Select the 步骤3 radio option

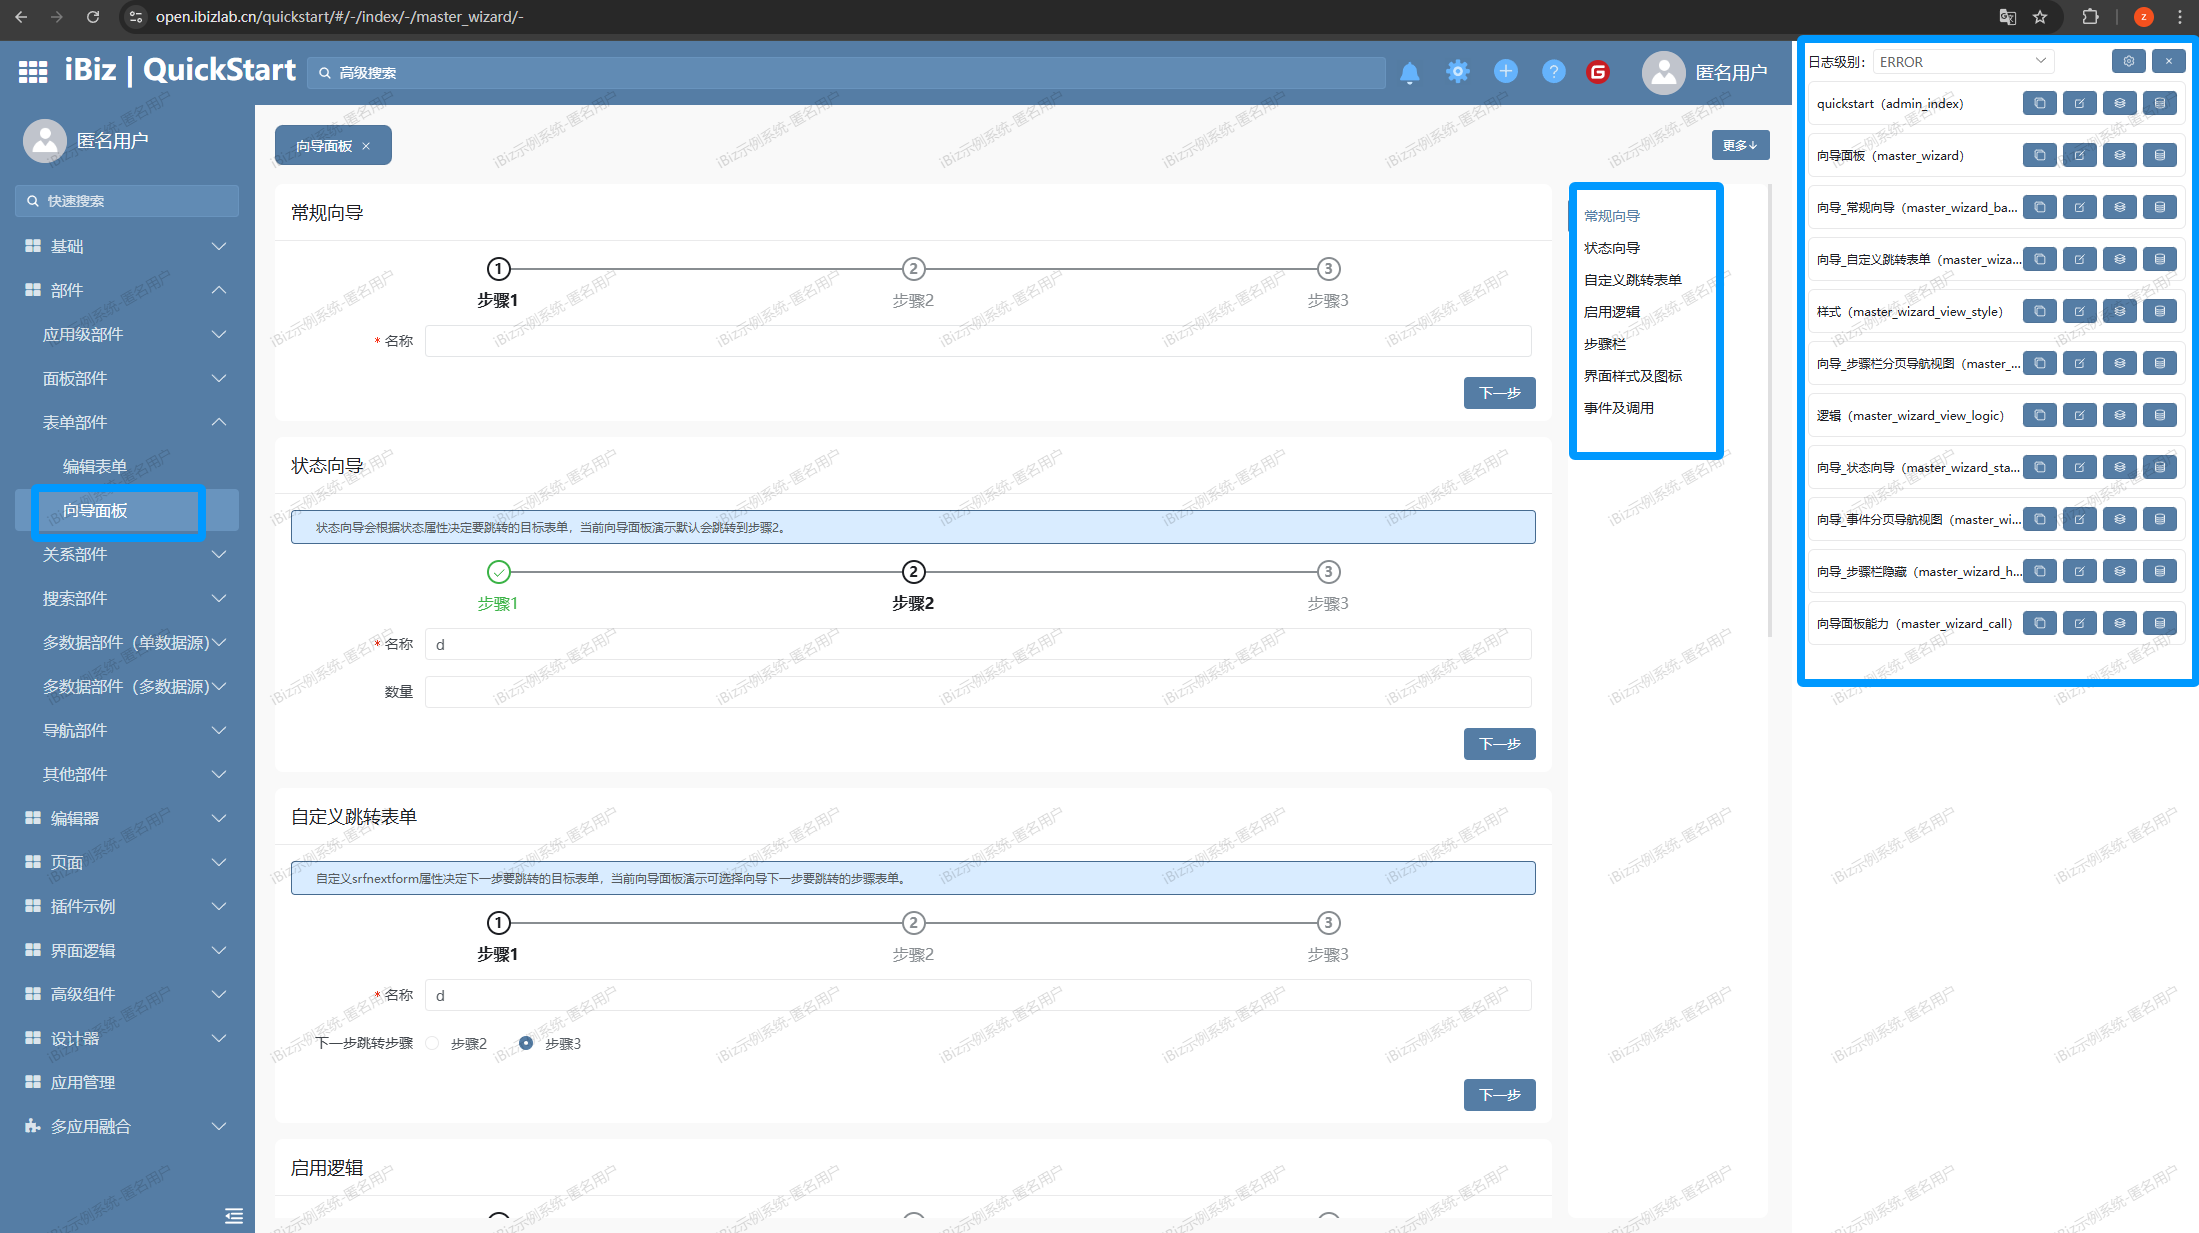(526, 1043)
